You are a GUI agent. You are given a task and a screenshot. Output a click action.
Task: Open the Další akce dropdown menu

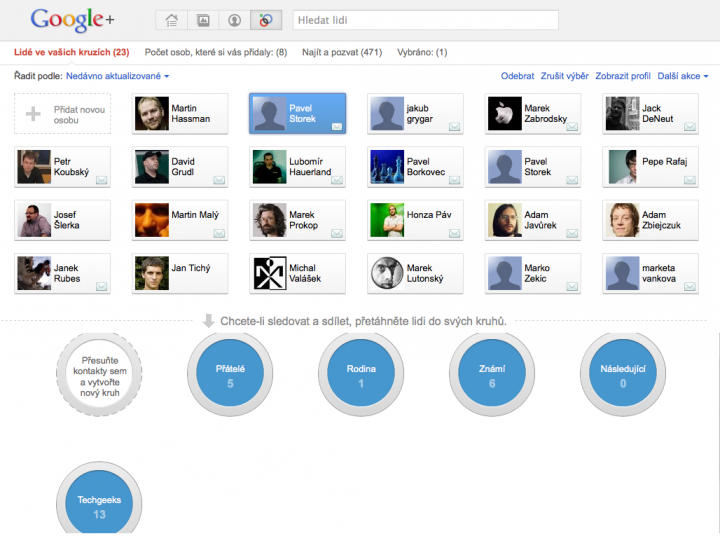click(683, 76)
